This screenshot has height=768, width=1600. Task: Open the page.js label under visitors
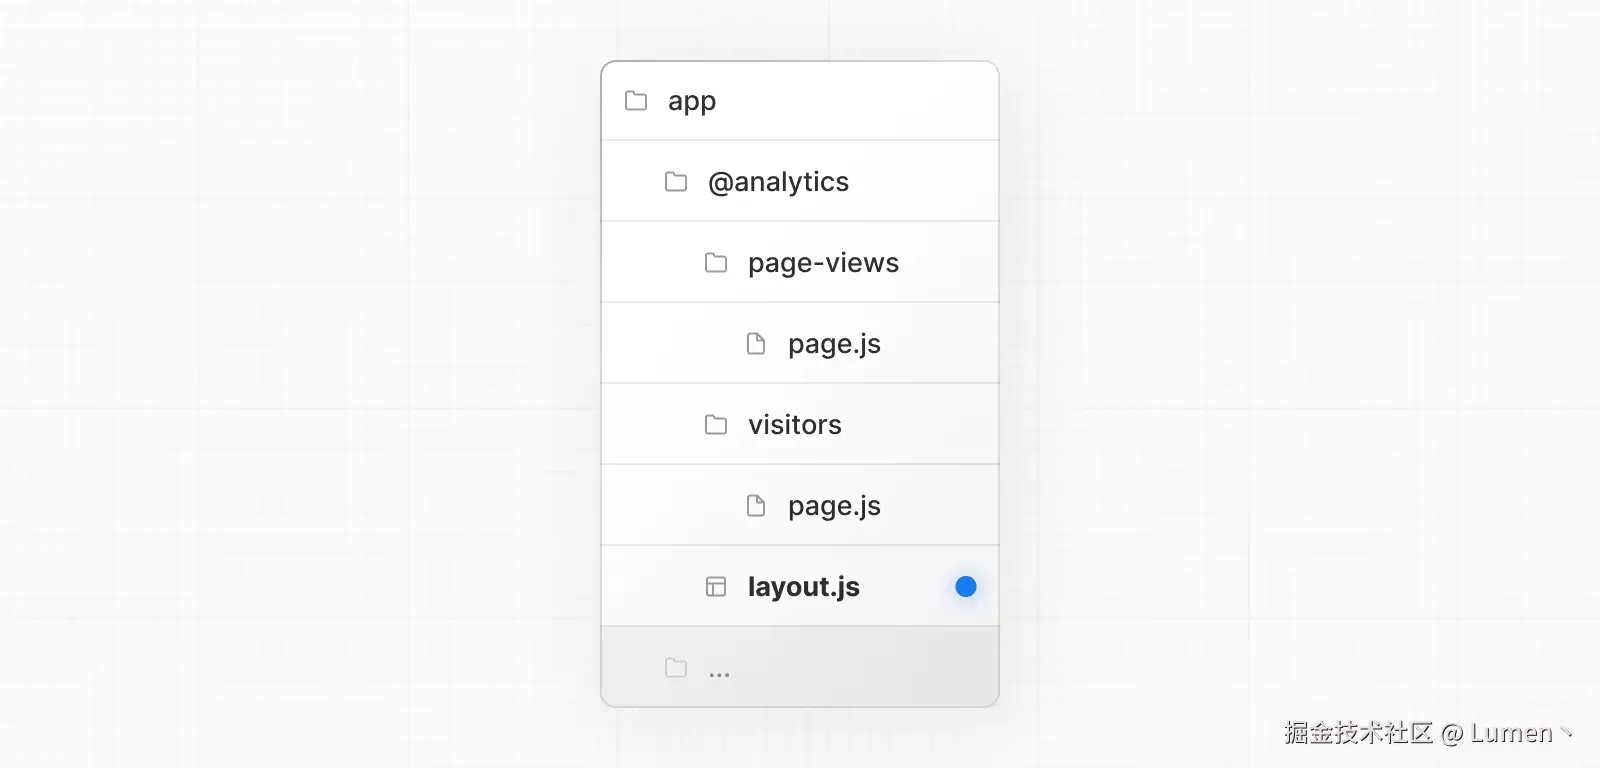pyautogui.click(x=834, y=506)
